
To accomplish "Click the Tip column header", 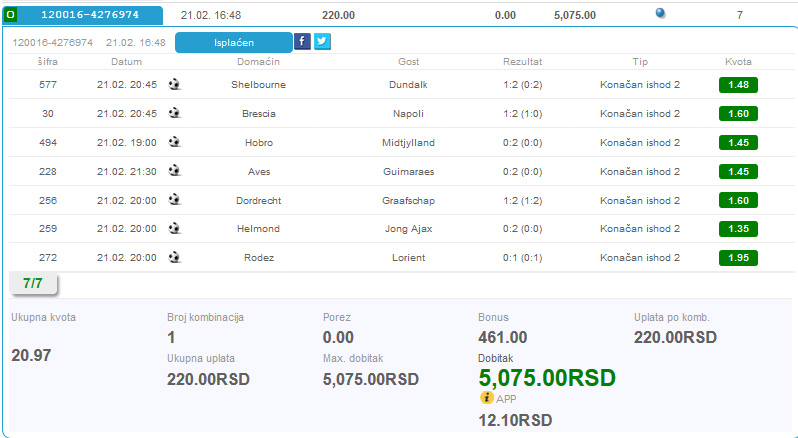I will tap(640, 62).
